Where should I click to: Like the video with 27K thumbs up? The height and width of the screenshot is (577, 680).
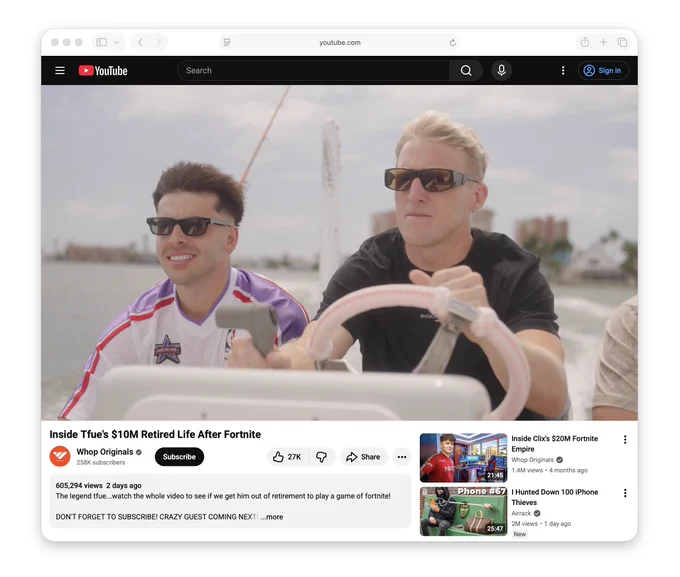(287, 456)
